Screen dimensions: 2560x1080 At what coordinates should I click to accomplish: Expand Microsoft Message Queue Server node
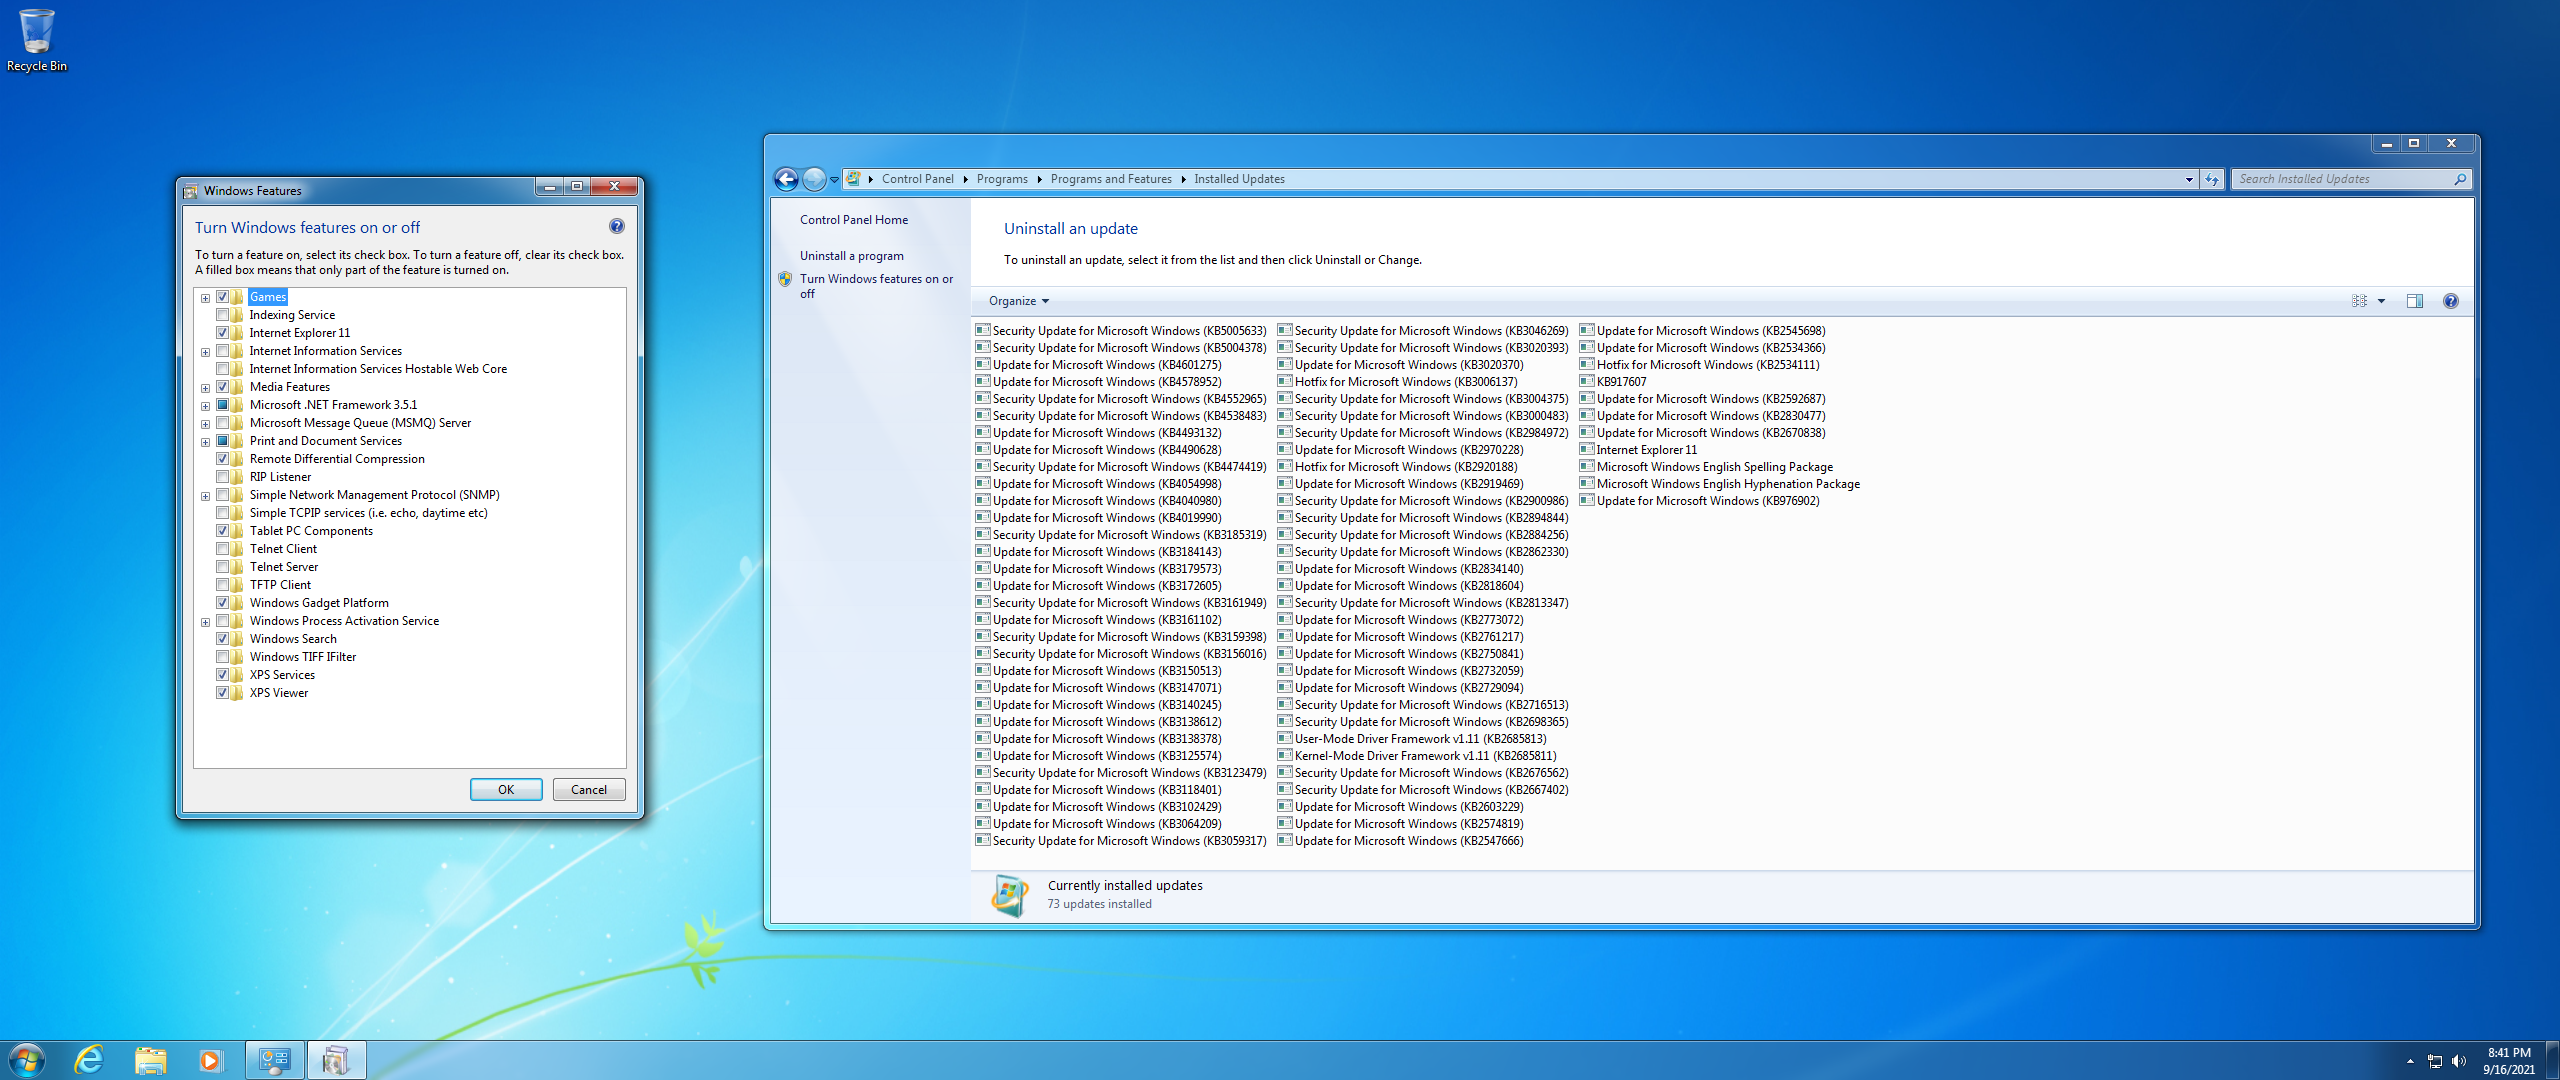[x=206, y=424]
